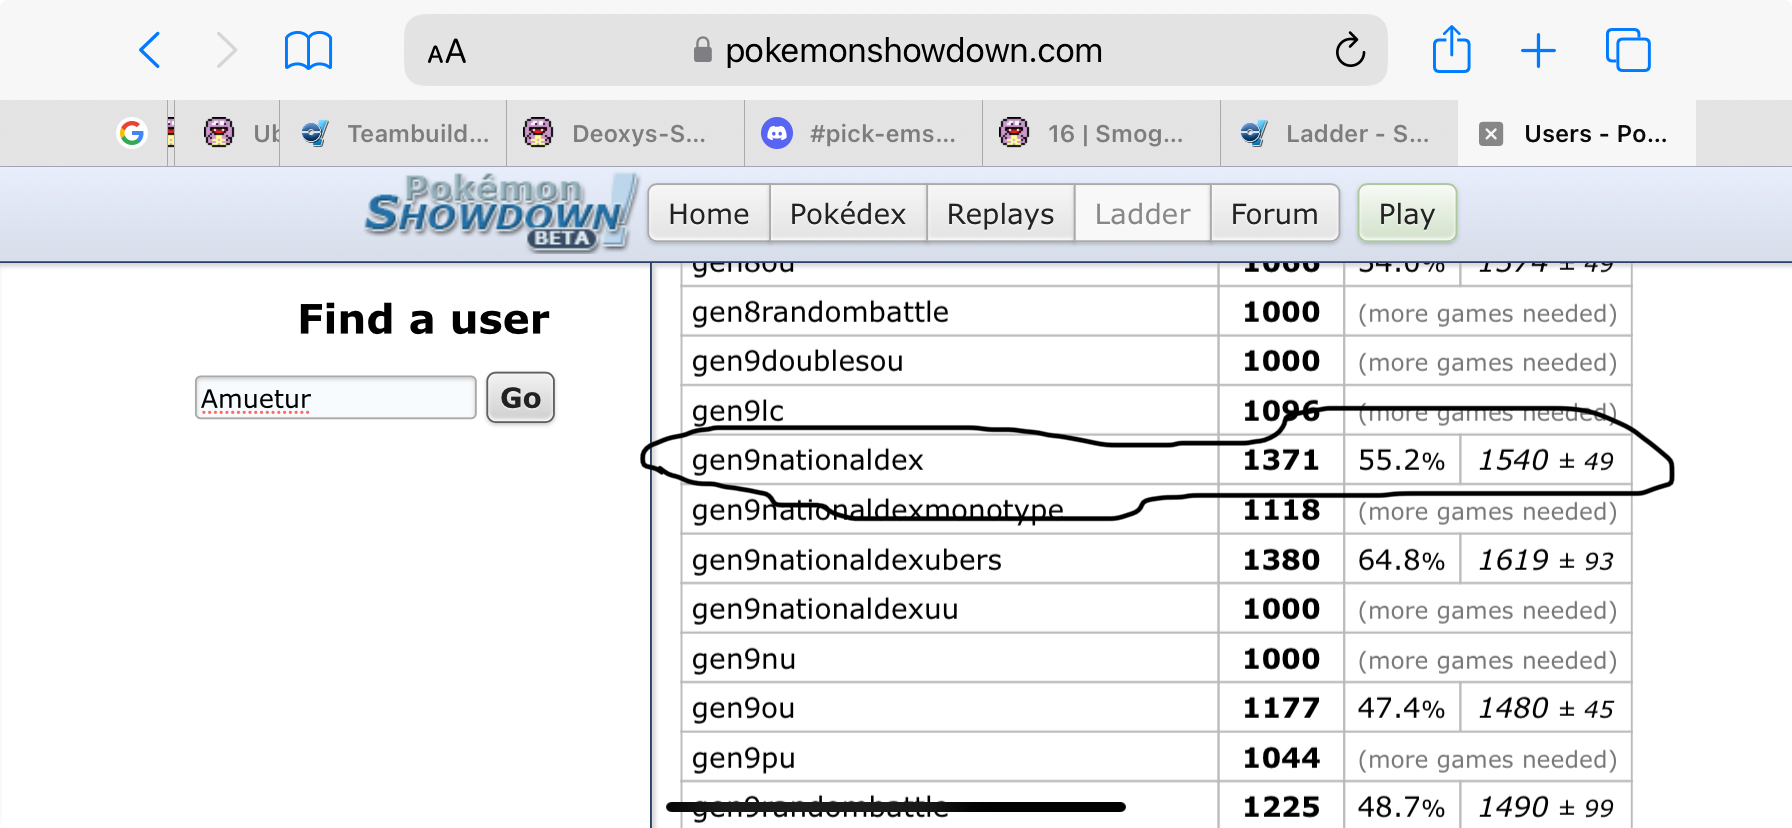The width and height of the screenshot is (1792, 828).
Task: Click the 1540 ± 49 Glicko rating
Action: coord(1546,460)
